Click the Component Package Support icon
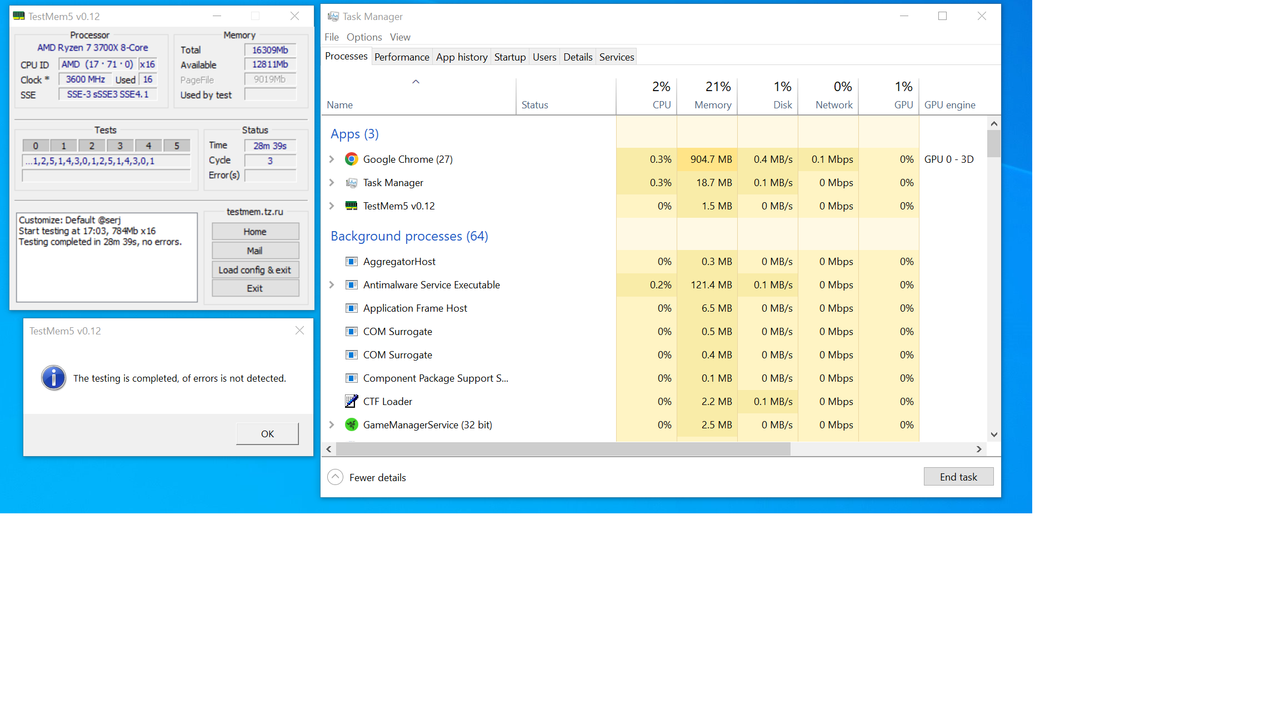1280x720 pixels. coord(351,378)
